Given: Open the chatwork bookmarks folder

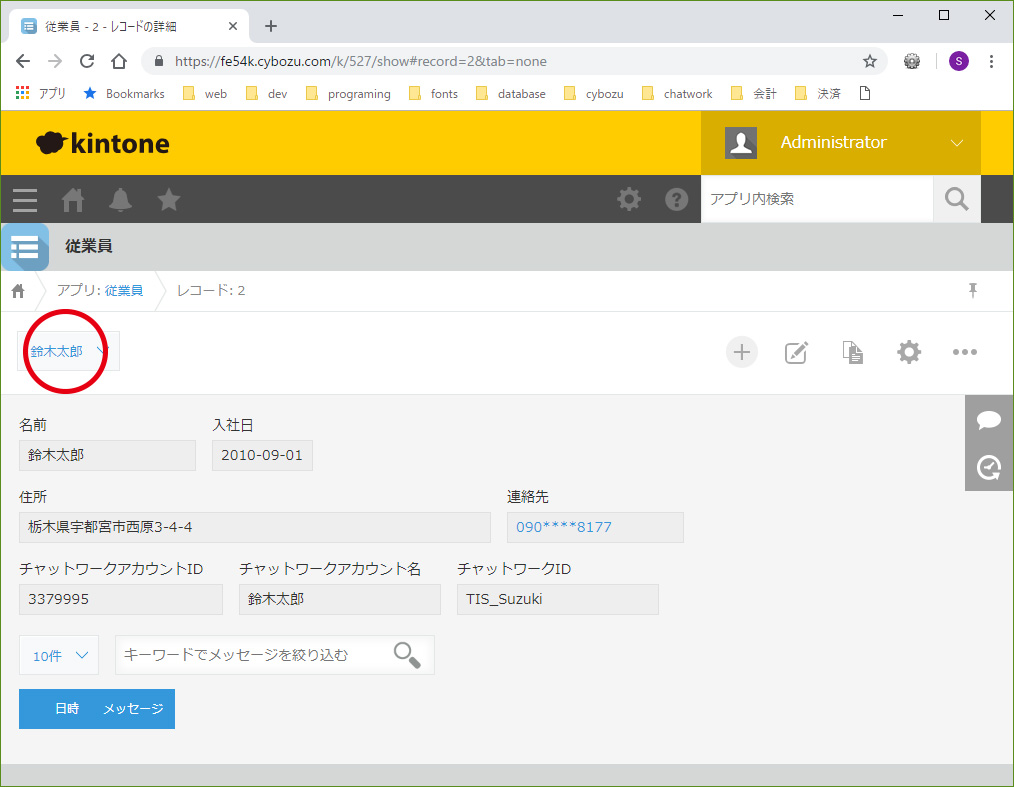Looking at the screenshot, I should (x=677, y=94).
